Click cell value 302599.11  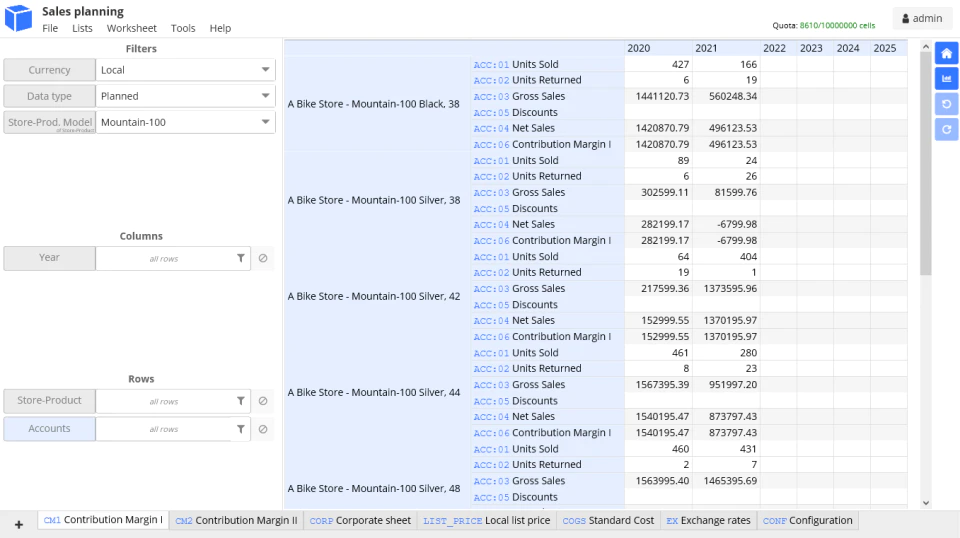658,192
